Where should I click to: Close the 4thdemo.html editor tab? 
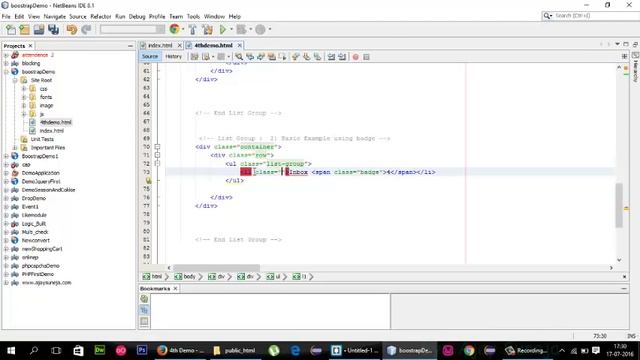[x=240, y=45]
